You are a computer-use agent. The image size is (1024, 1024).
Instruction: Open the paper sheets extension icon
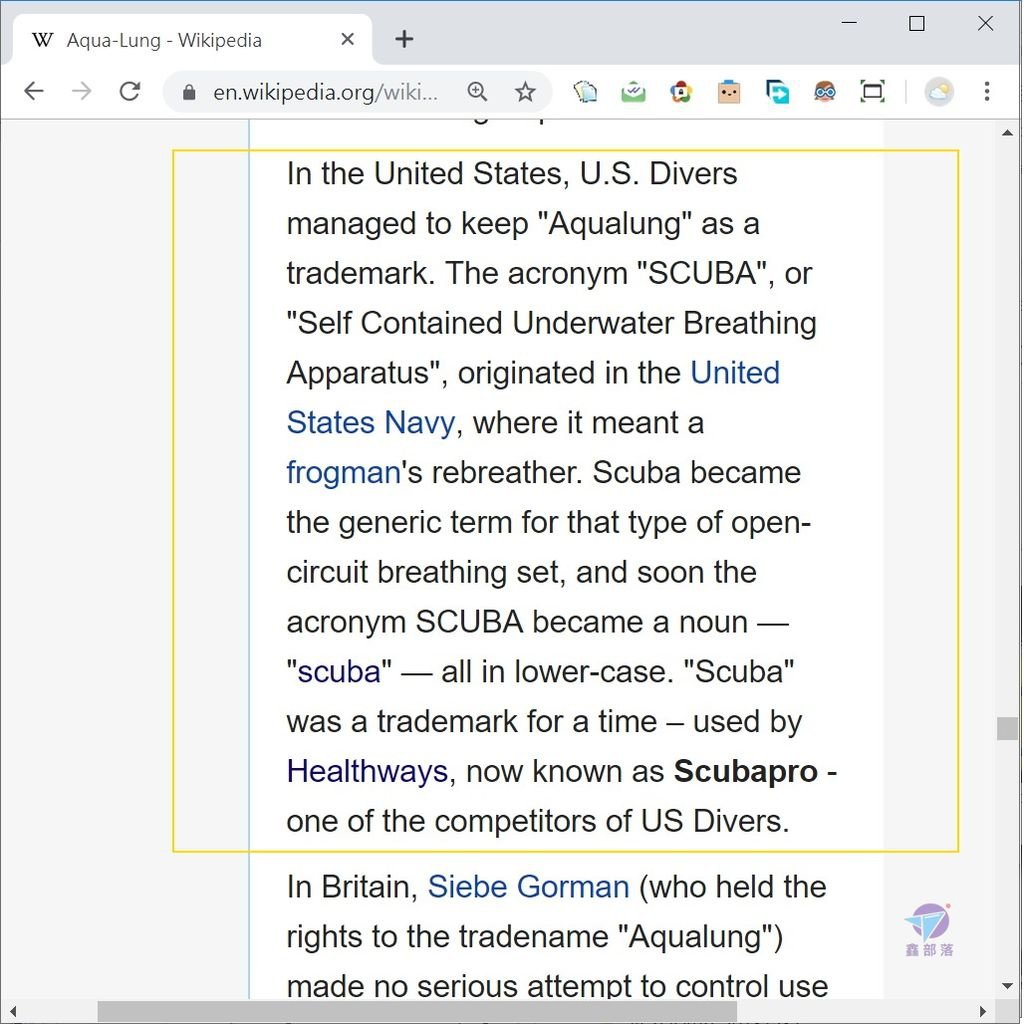coord(585,91)
